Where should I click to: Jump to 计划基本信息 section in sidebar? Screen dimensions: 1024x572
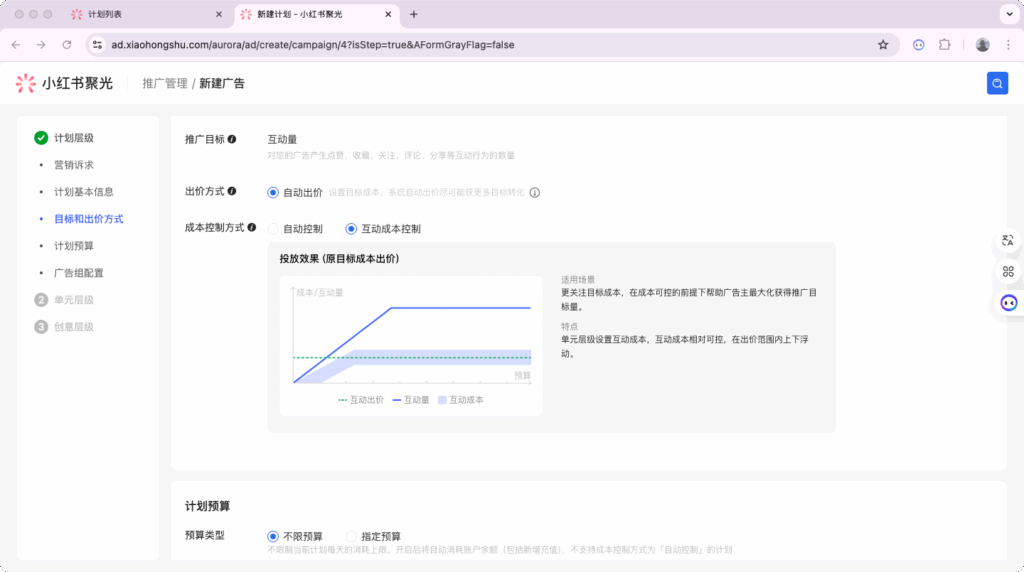[x=84, y=192]
